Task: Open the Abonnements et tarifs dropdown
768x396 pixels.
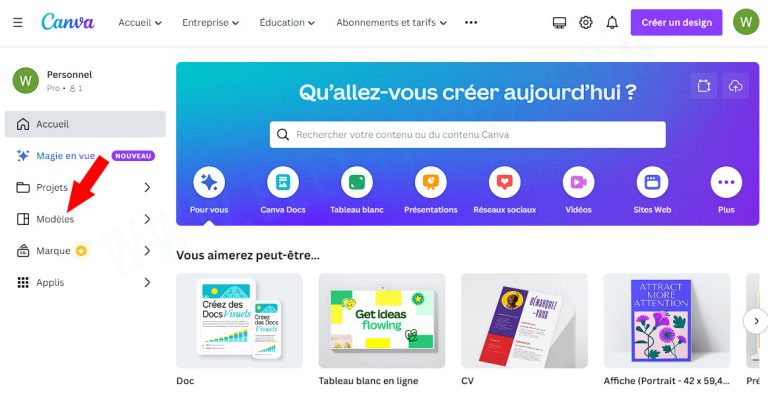Action: tap(391, 23)
